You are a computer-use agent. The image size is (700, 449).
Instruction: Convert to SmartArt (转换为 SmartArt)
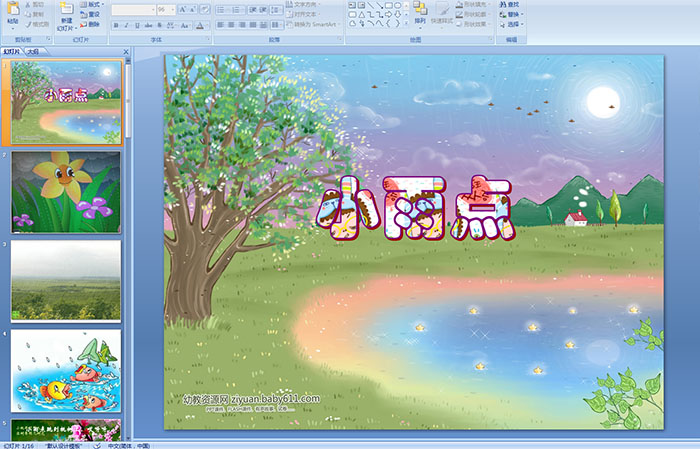[x=314, y=24]
